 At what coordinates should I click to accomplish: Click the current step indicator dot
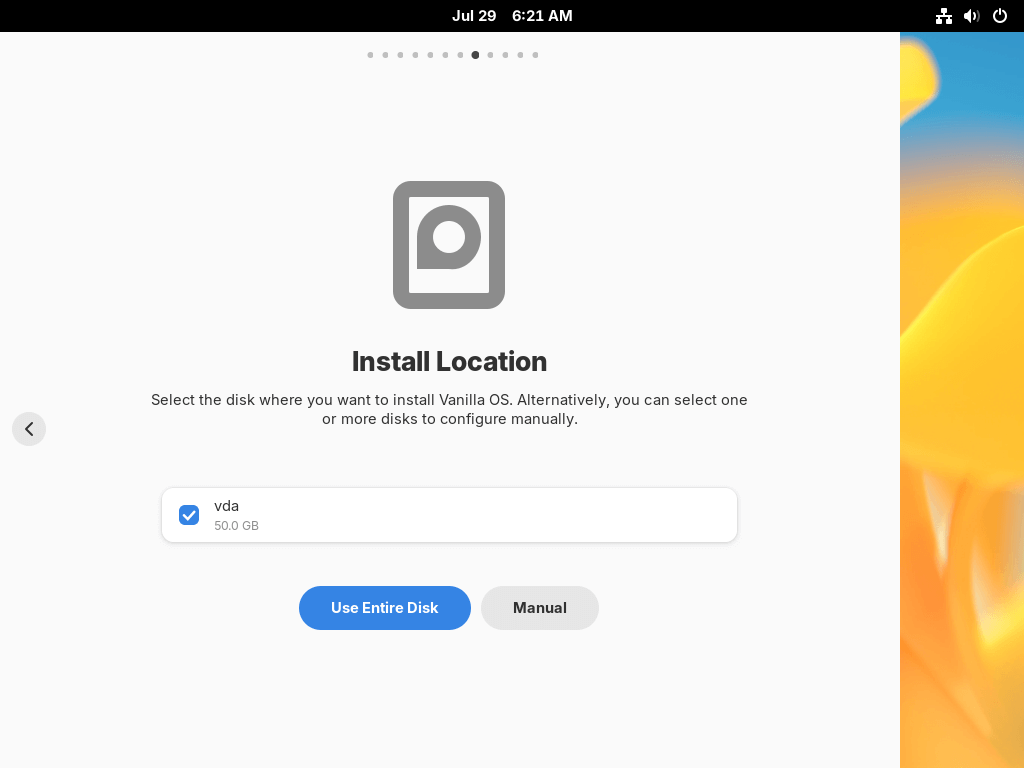pyautogui.click(x=475, y=55)
